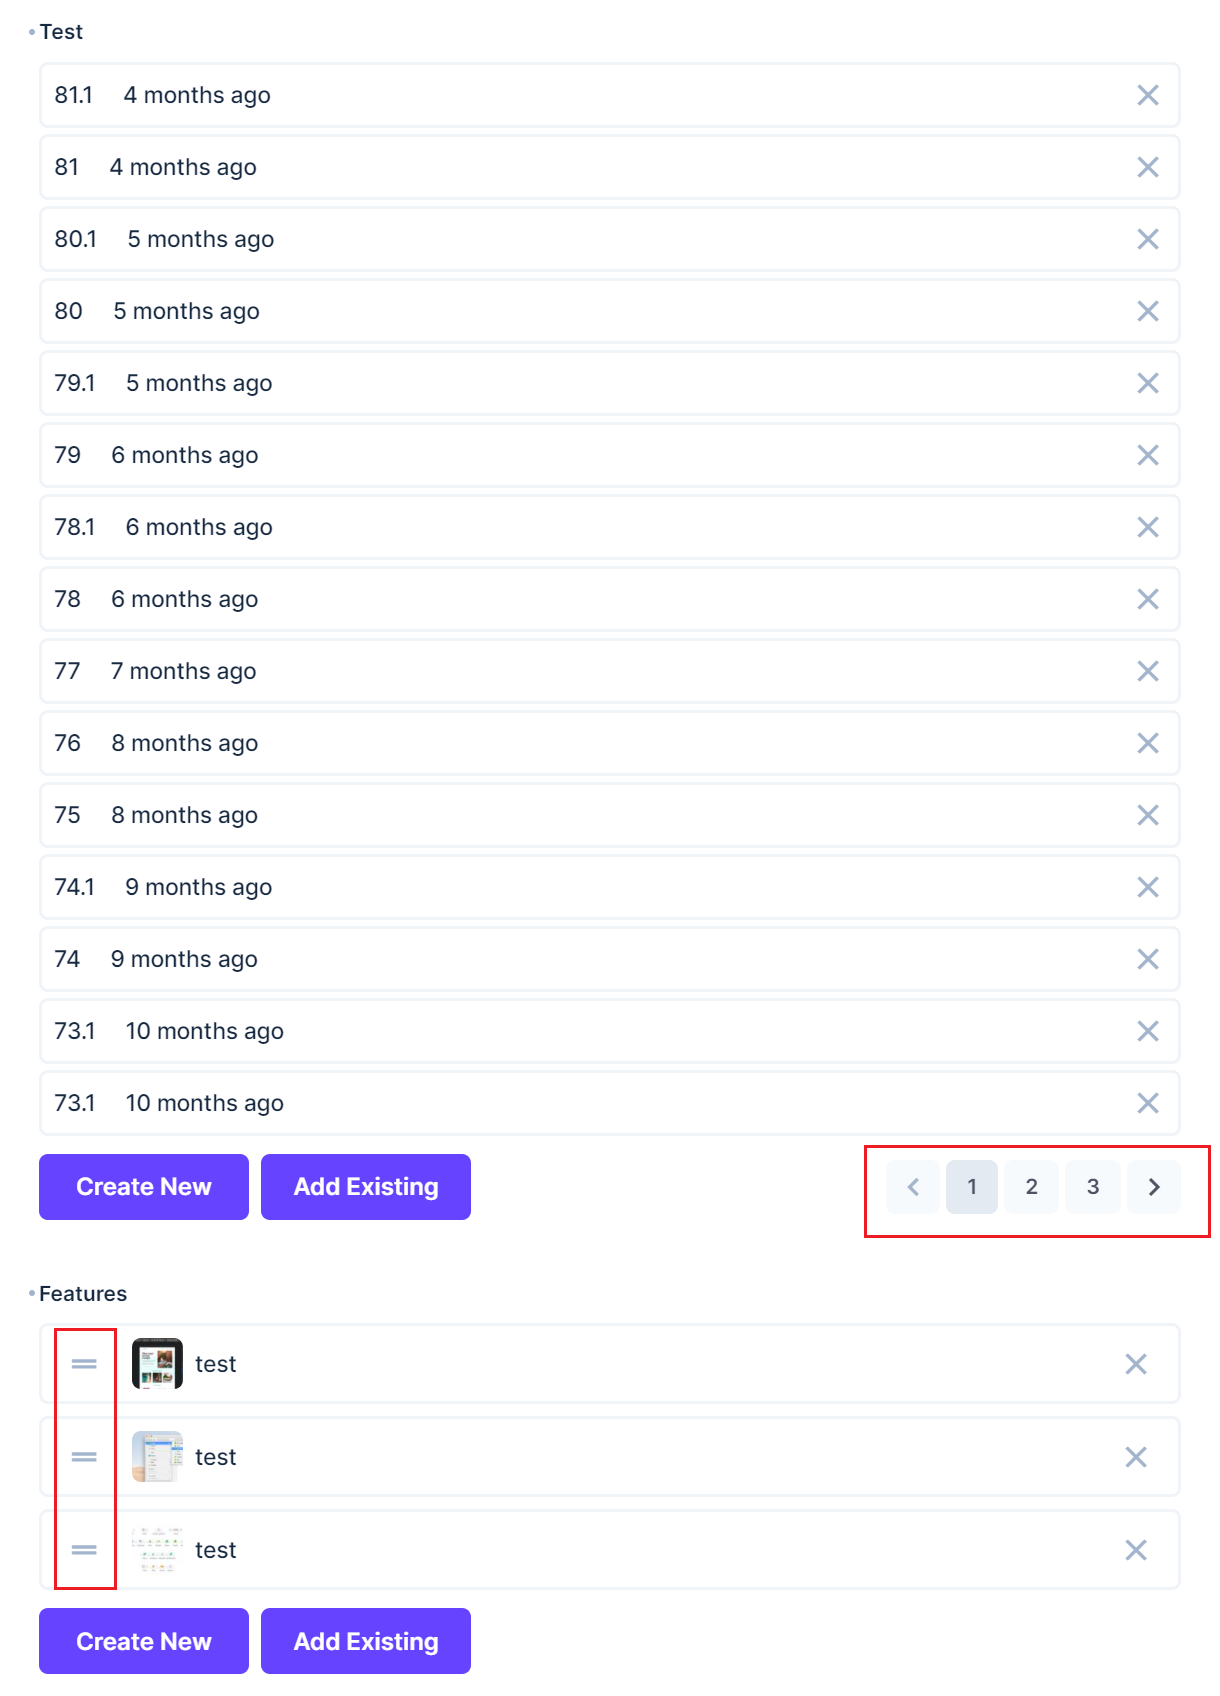Click Add Existing under Features
Image resolution: width=1220 pixels, height=1696 pixels.
click(365, 1641)
